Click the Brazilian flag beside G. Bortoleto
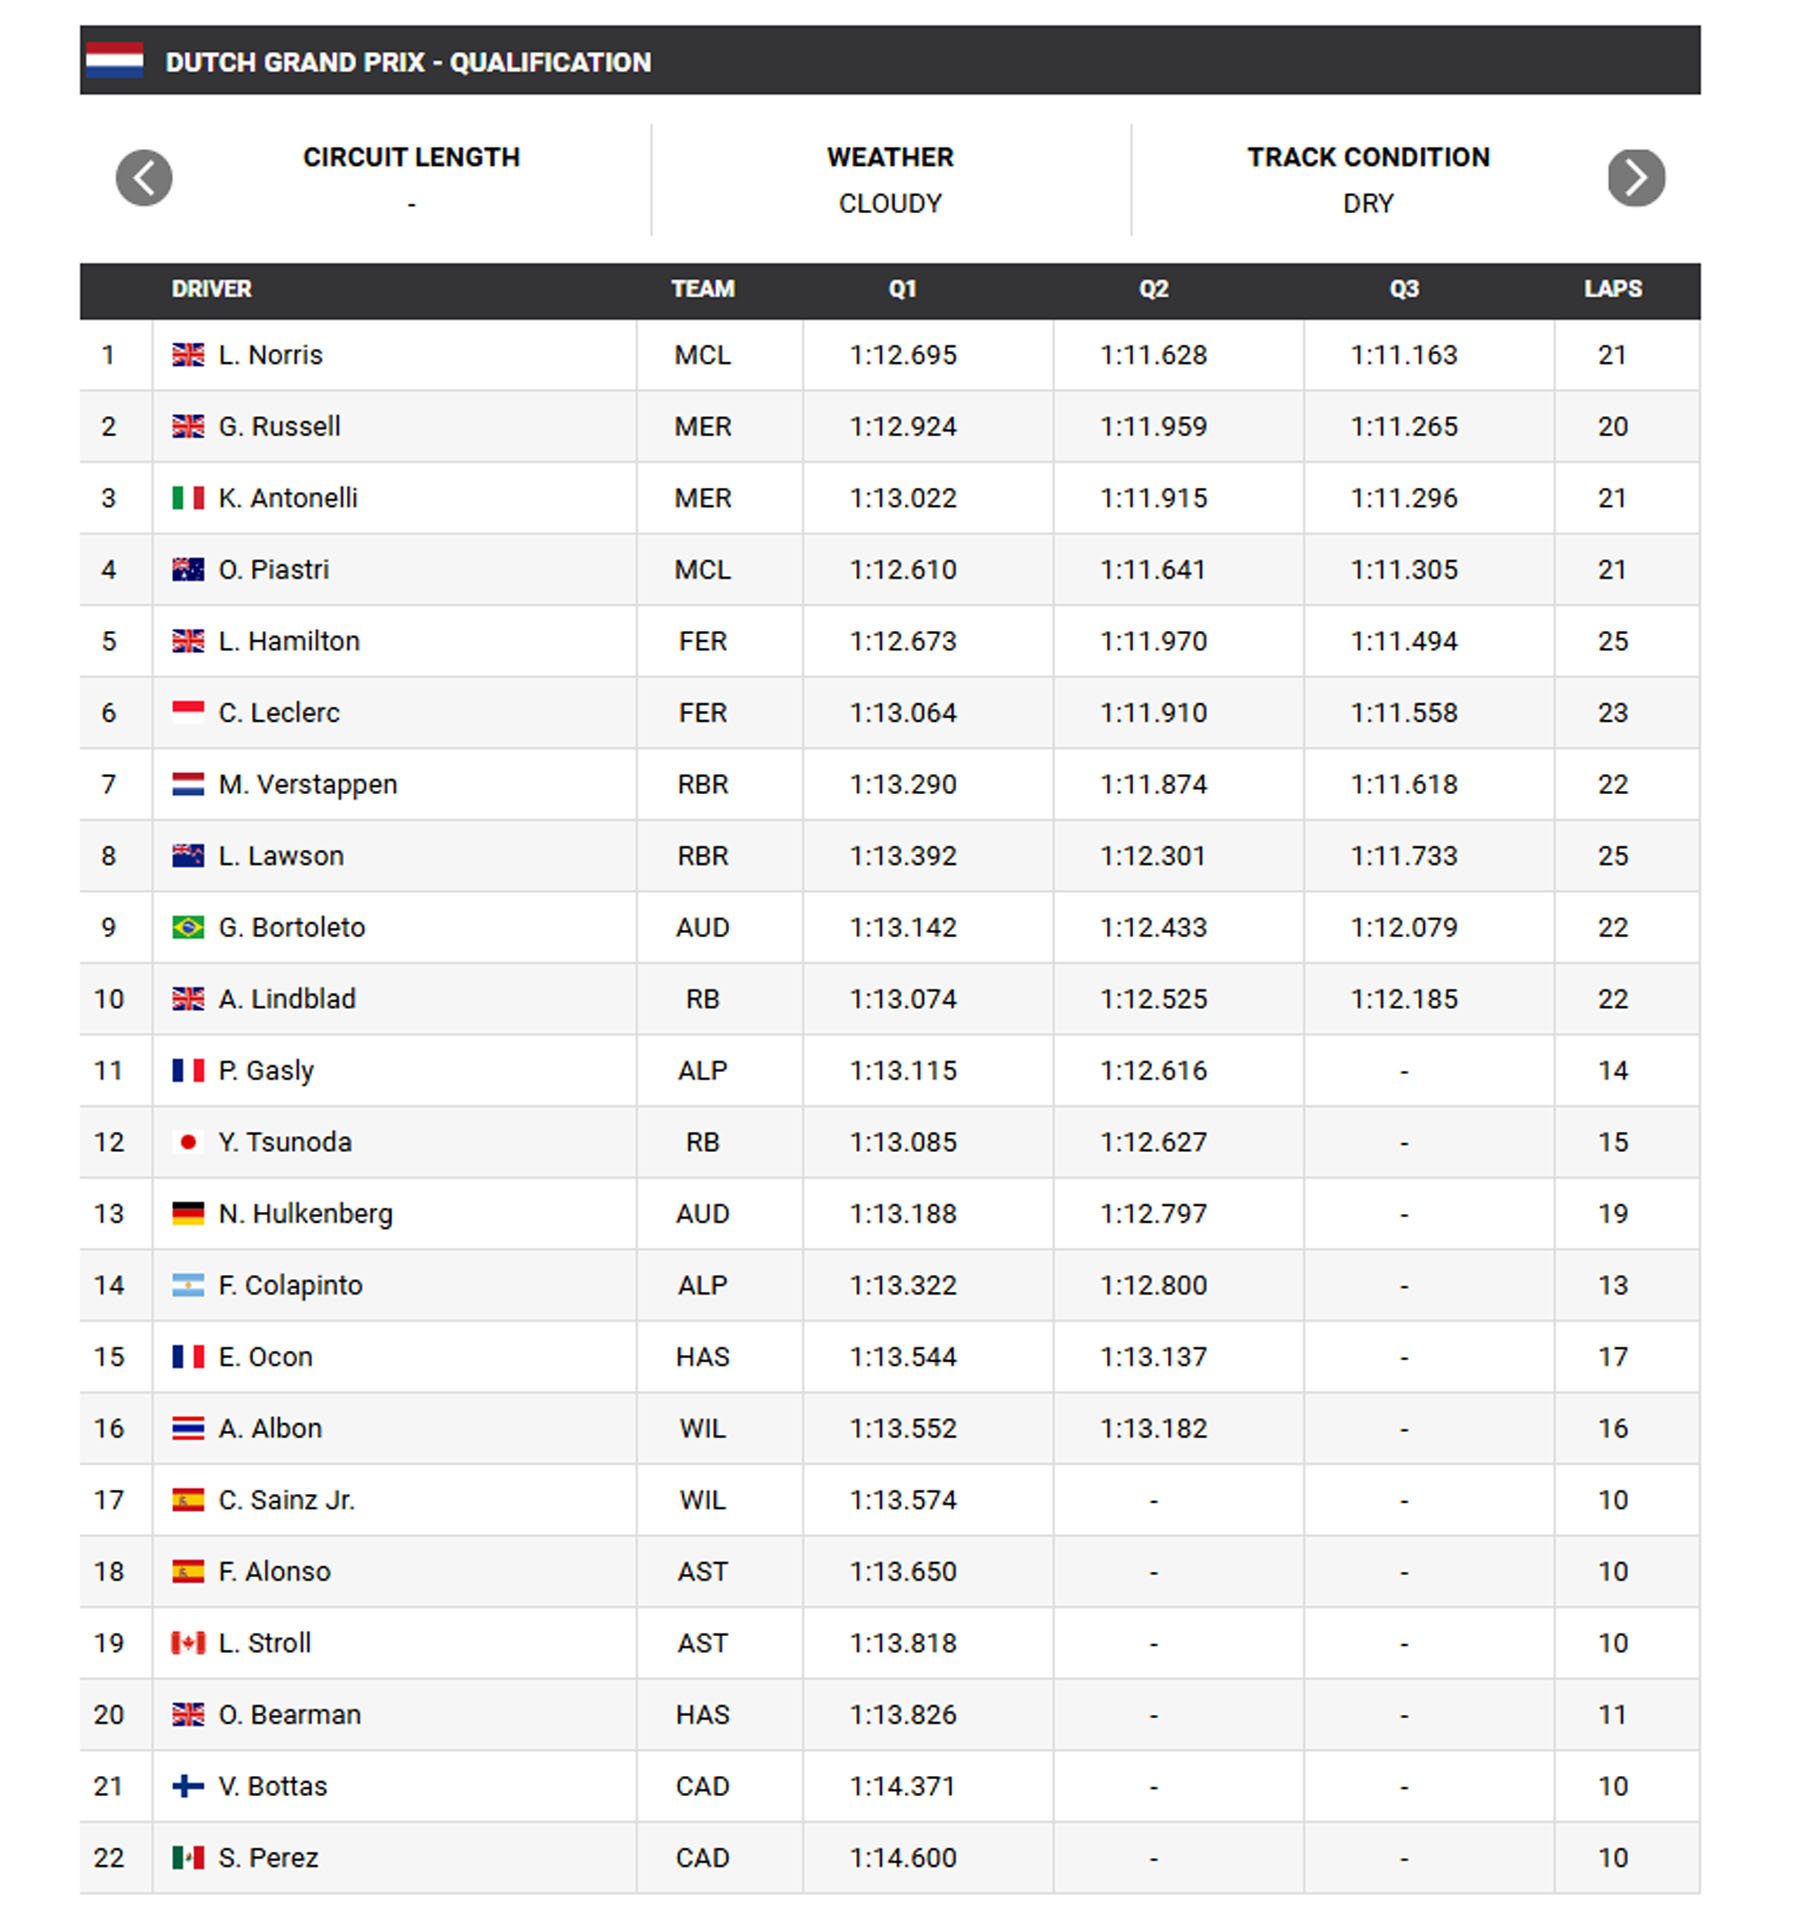Viewport: 1800px width, 1926px height. (188, 927)
